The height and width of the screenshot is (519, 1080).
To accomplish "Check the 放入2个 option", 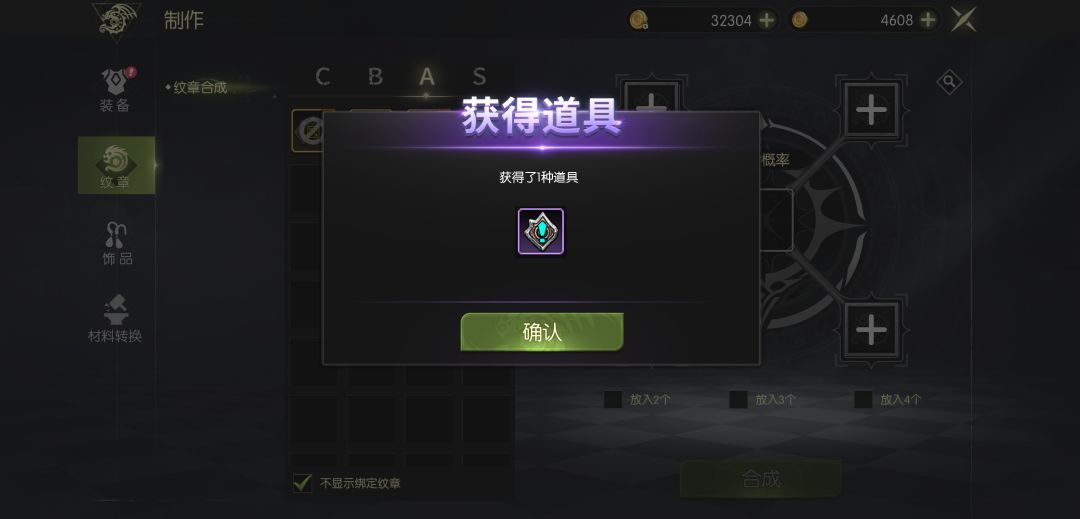I will 612,399.
